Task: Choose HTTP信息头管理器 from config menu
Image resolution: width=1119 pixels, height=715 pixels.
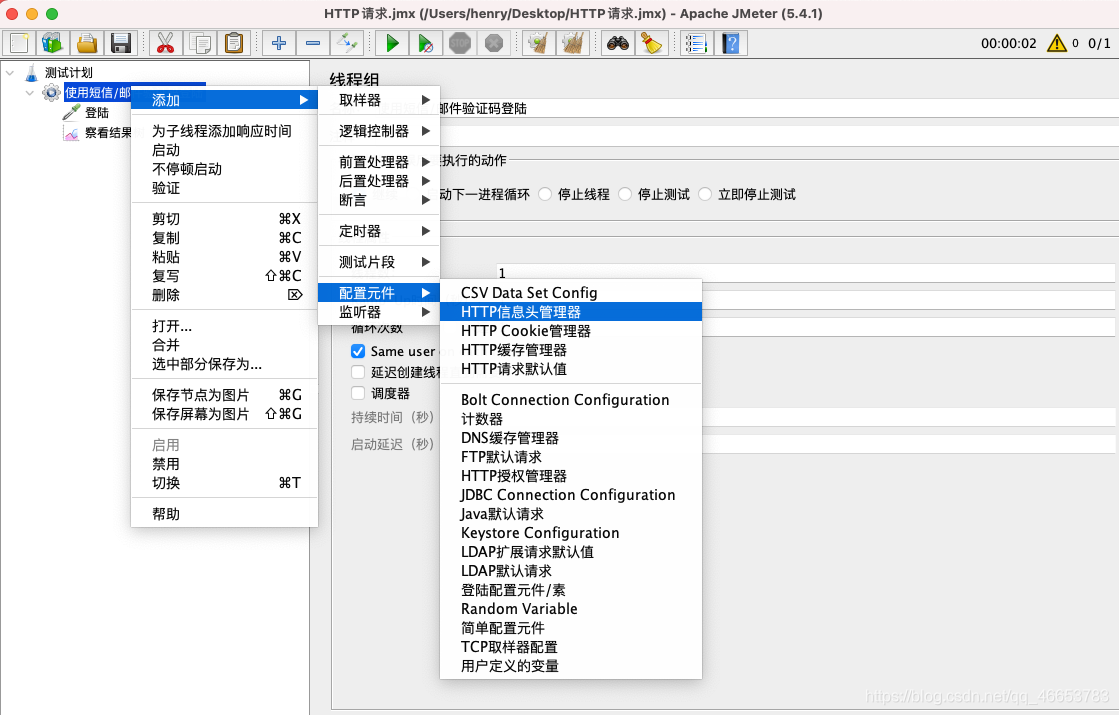Action: (571, 312)
